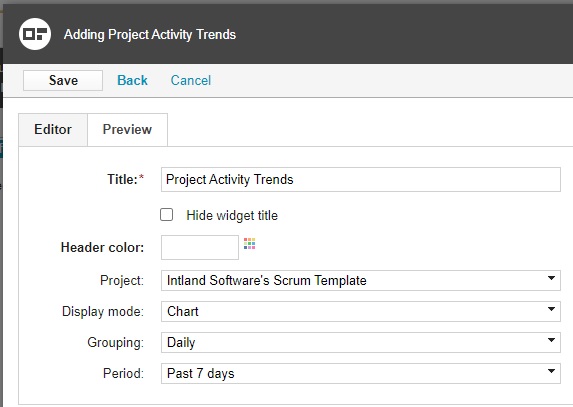Open the Display mode Chart dropdown

coord(361,312)
